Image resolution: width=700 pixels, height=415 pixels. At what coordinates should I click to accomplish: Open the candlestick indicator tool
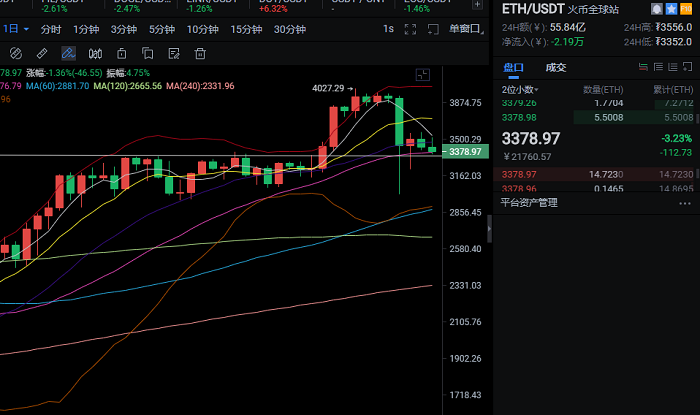click(x=94, y=53)
